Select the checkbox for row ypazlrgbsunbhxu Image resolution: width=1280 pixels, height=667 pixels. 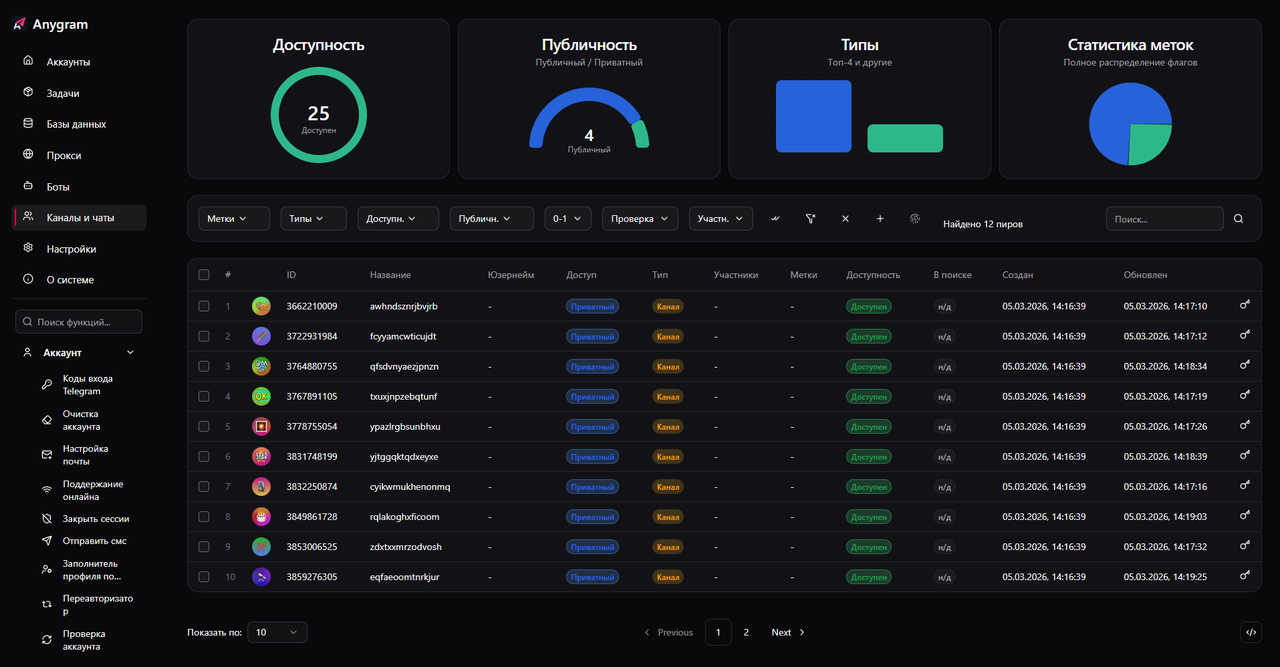pyautogui.click(x=204, y=427)
